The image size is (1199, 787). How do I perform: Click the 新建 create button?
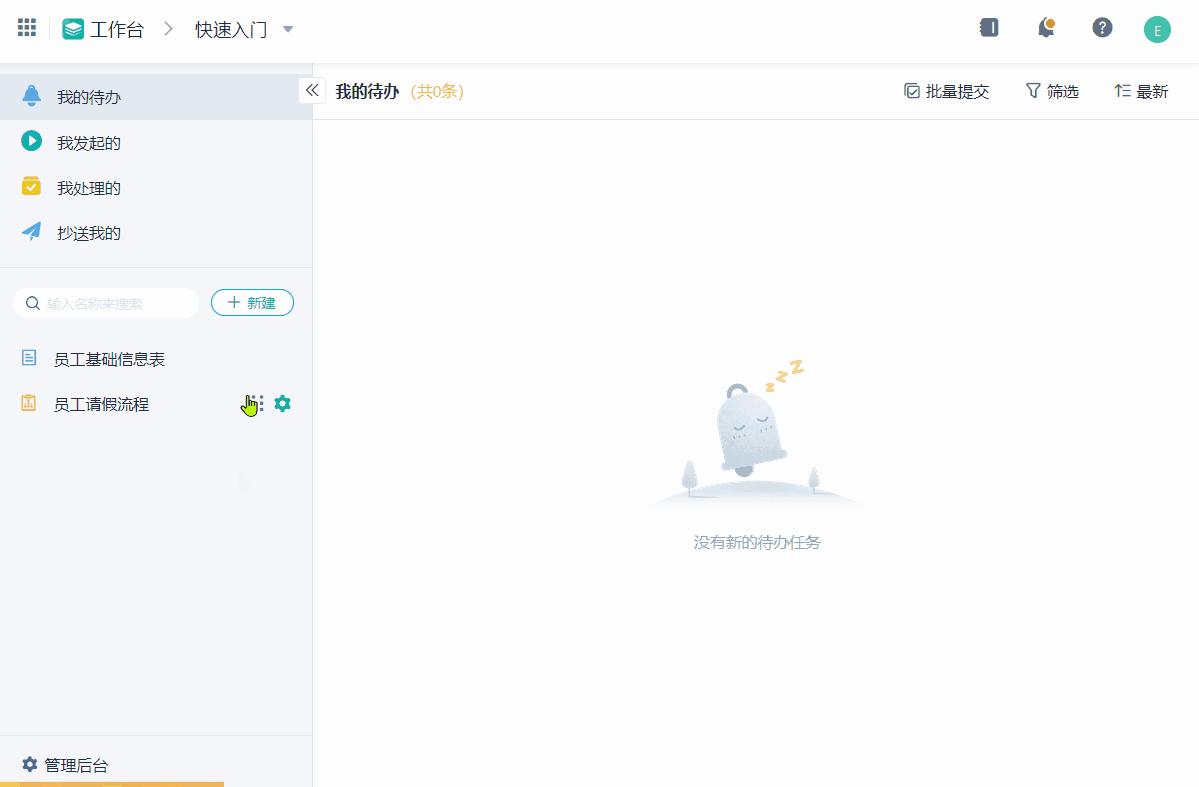point(252,302)
